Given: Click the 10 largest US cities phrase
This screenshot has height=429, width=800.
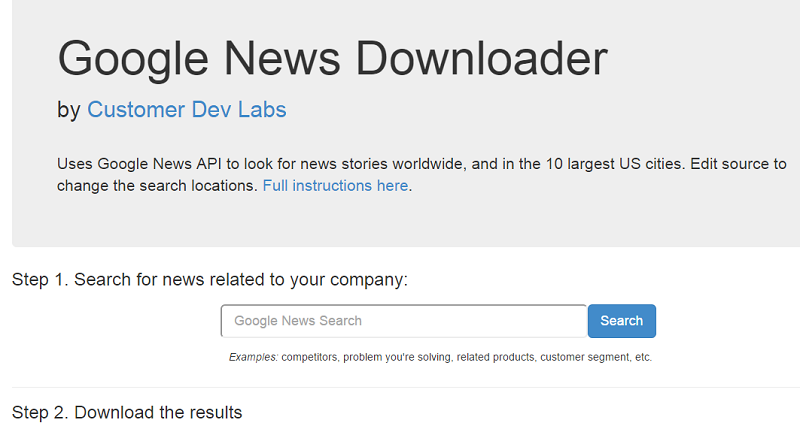Looking at the screenshot, I should point(614,164).
